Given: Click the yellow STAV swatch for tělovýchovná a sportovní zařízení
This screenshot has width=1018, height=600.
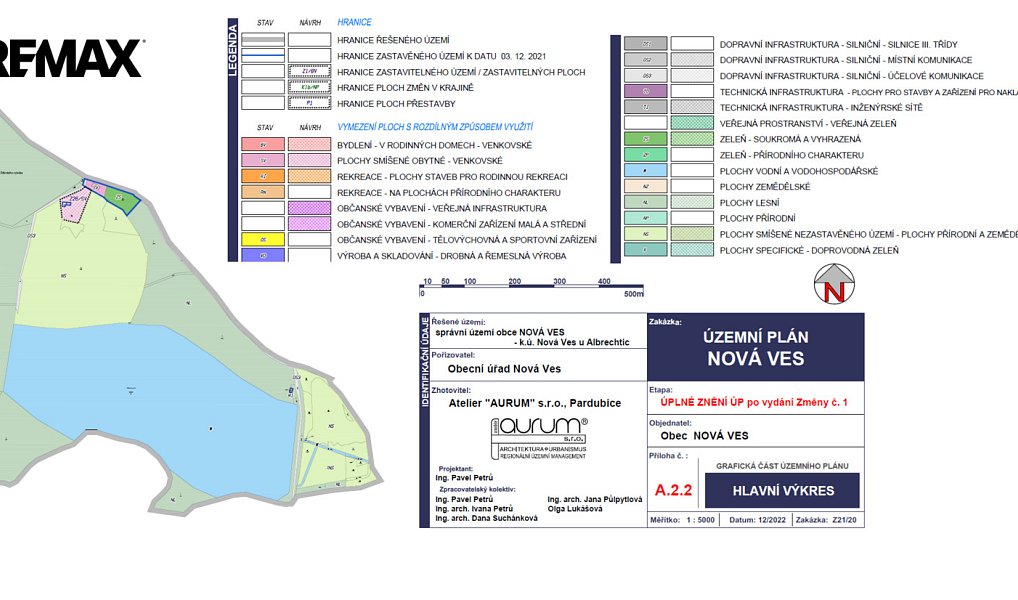Looking at the screenshot, I should 263,240.
